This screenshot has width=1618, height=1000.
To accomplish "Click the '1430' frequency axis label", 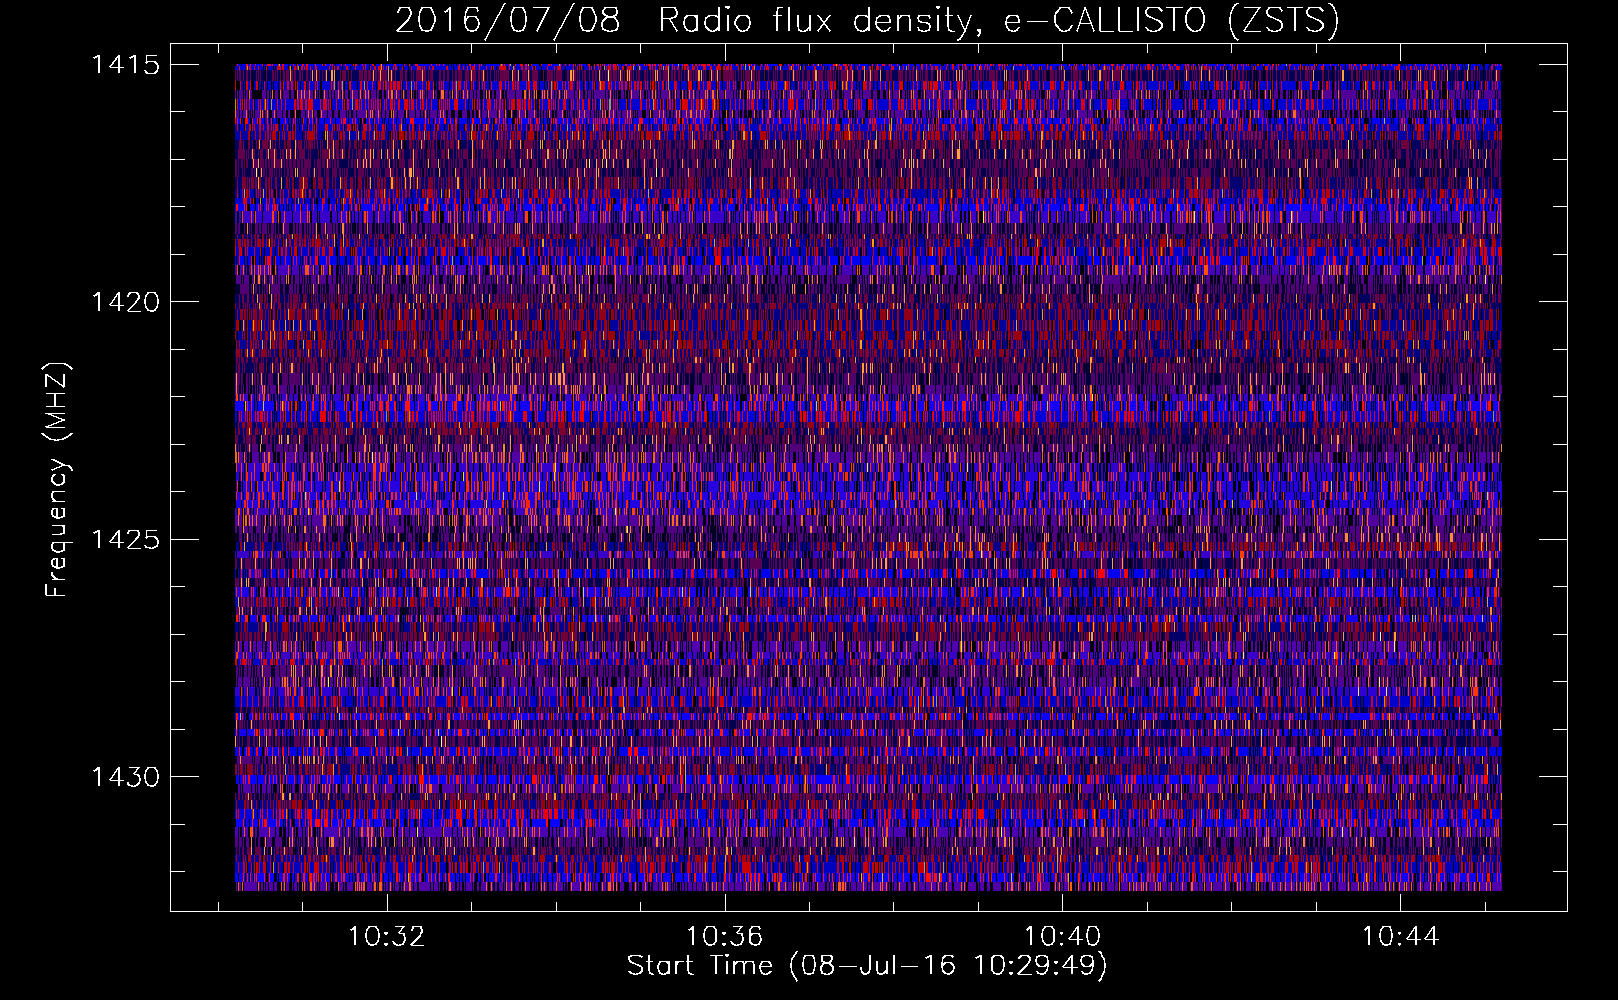I will tap(125, 777).
